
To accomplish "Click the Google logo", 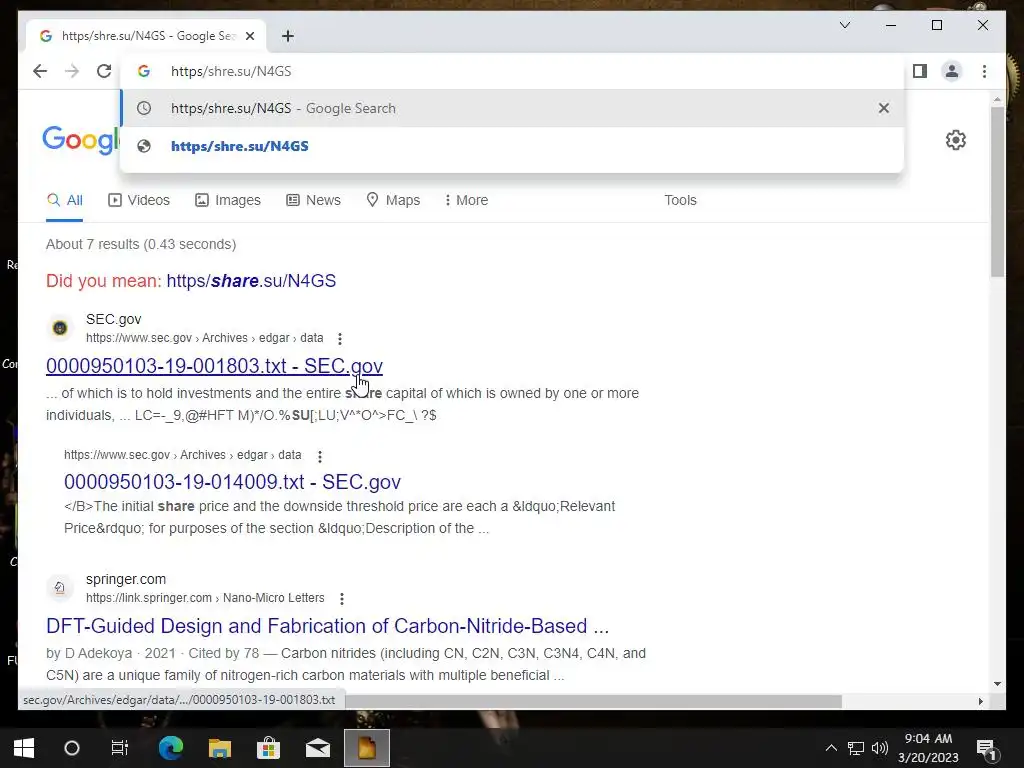I will 81,140.
